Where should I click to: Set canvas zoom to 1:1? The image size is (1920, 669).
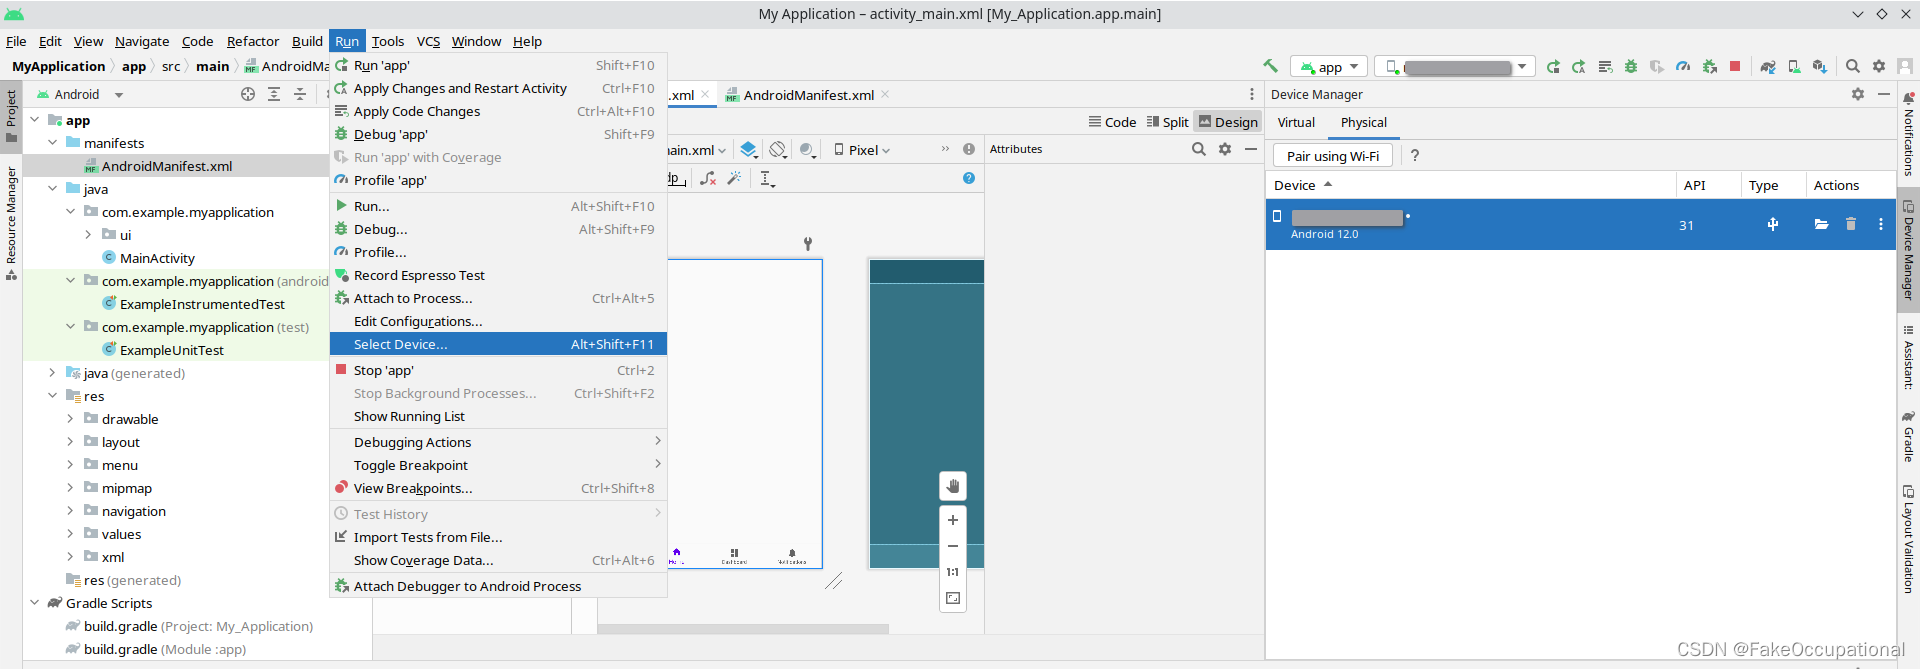(x=953, y=572)
